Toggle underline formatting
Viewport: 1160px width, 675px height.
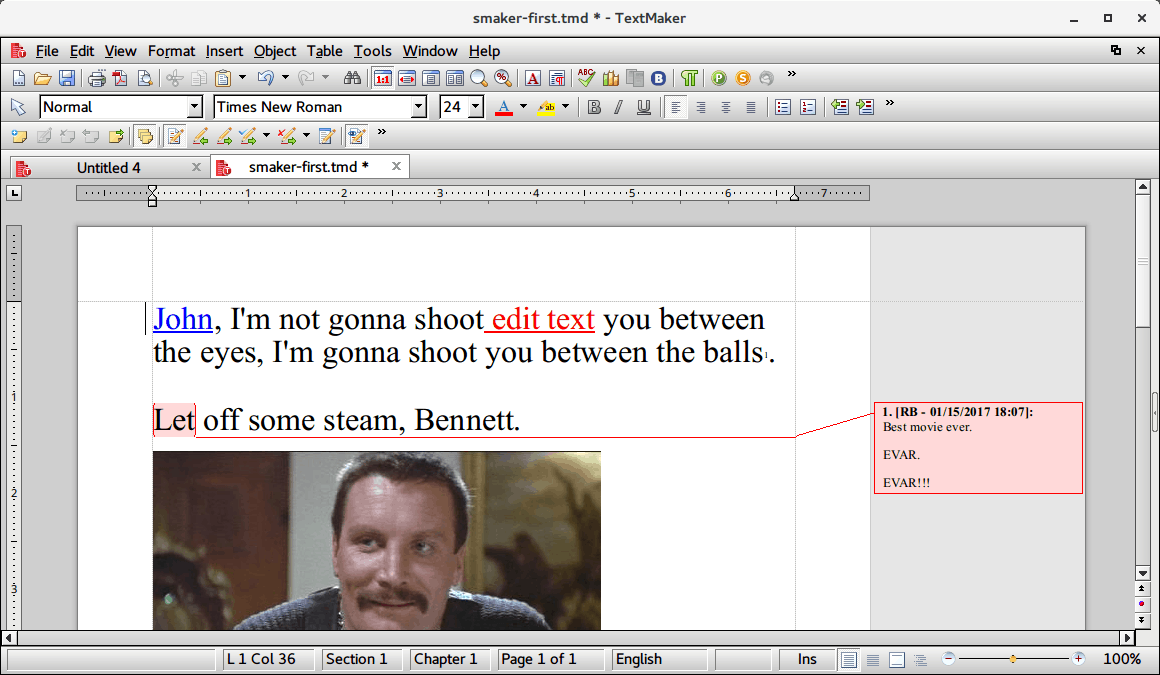(x=644, y=107)
